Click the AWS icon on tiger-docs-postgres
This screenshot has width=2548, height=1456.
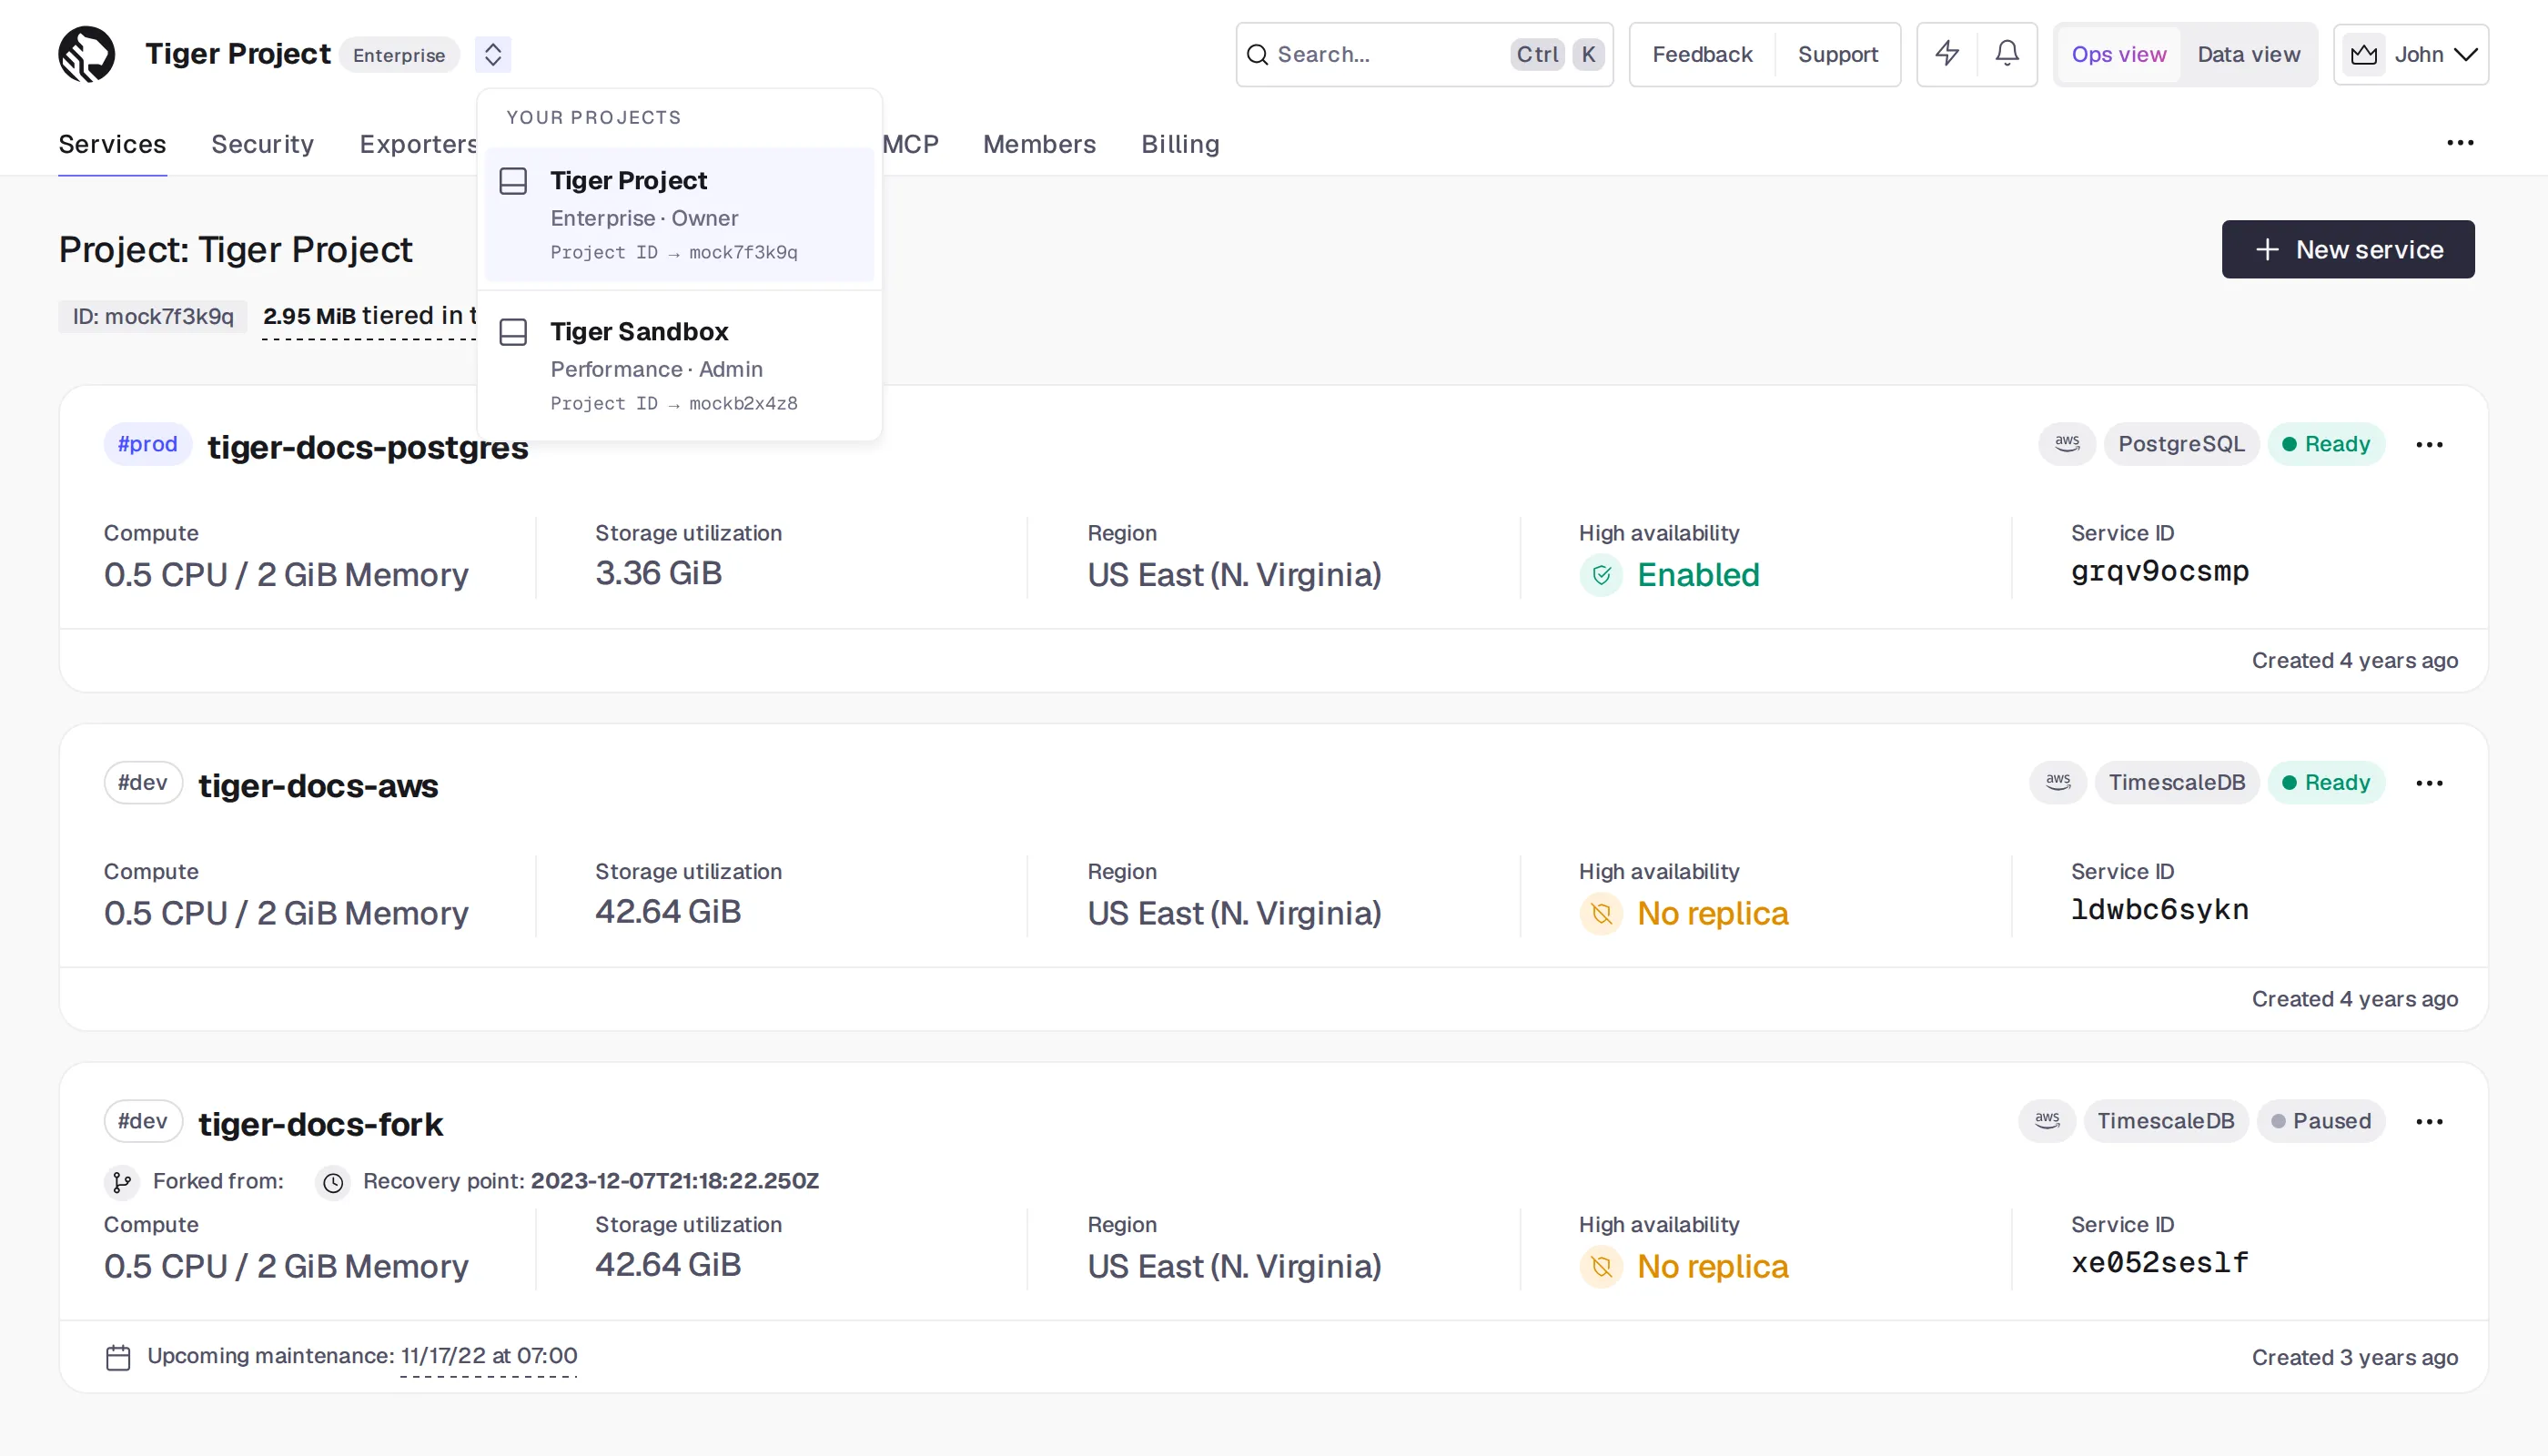pos(2066,443)
